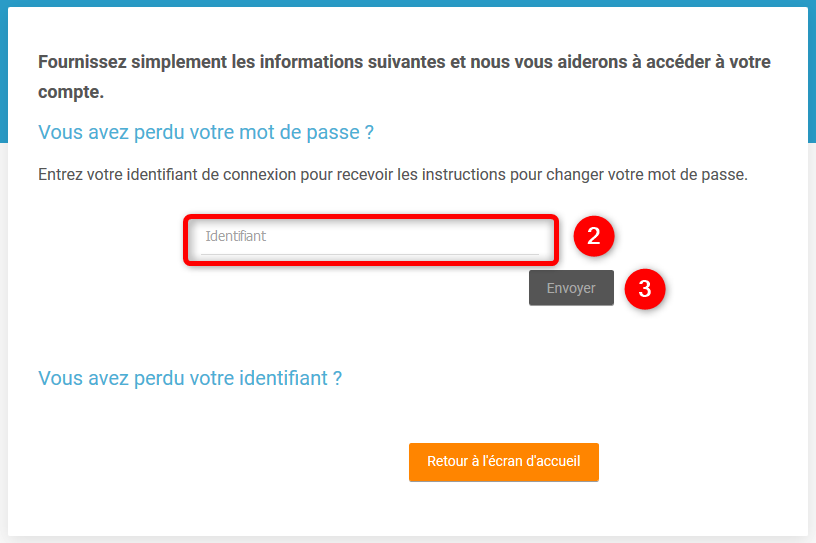Viewport: 816px width, 543px height.
Task: Click the Identifiant input field
Action: pos(369,238)
